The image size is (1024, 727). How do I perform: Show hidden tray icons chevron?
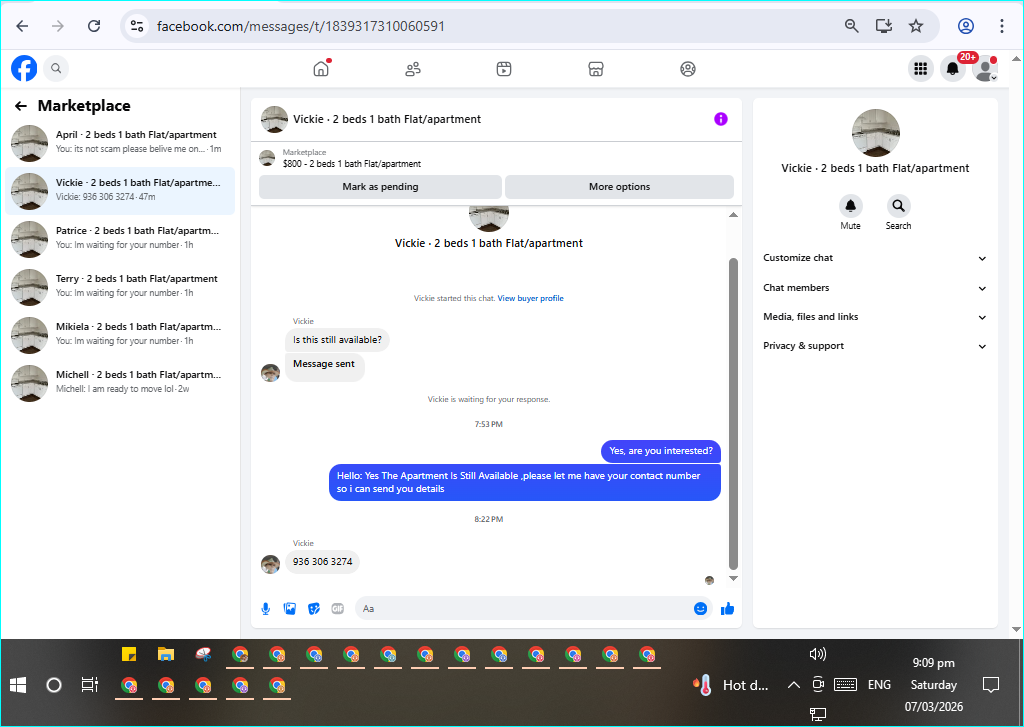click(x=793, y=685)
